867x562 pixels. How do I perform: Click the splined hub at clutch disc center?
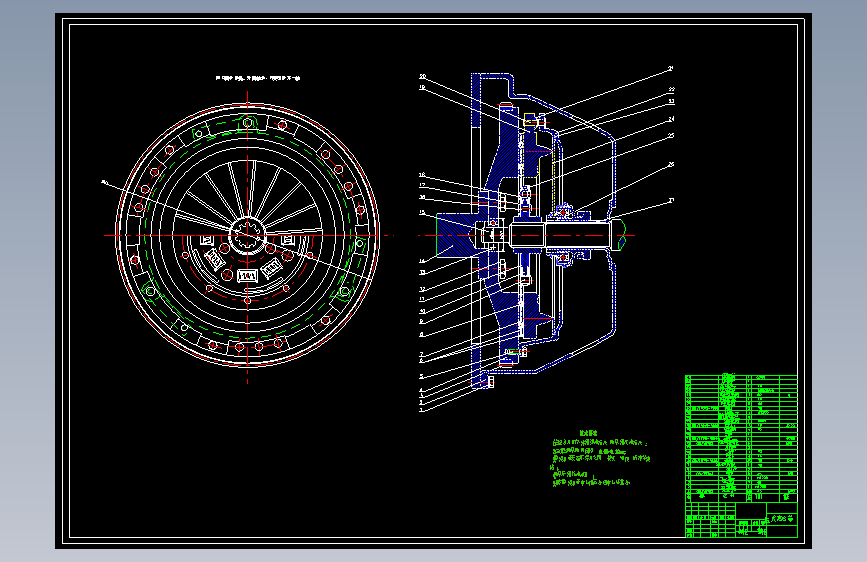tap(247, 236)
